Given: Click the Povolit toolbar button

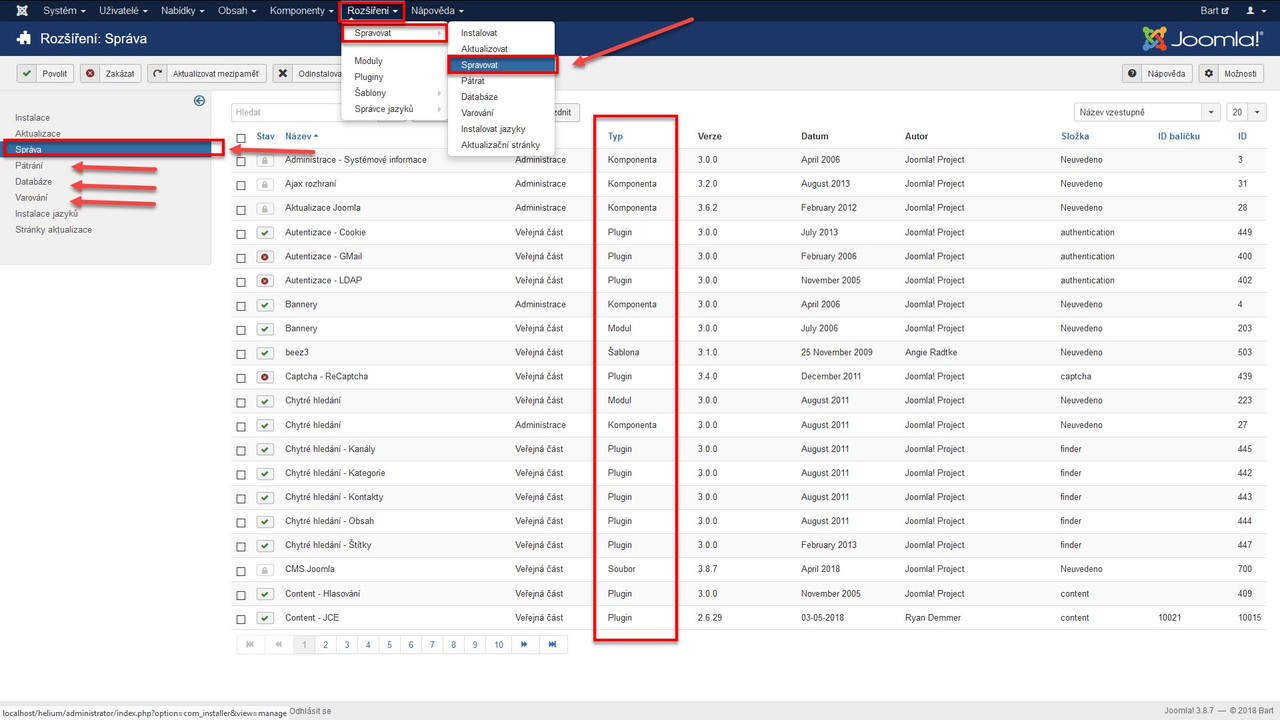Looking at the screenshot, I should [x=45, y=73].
